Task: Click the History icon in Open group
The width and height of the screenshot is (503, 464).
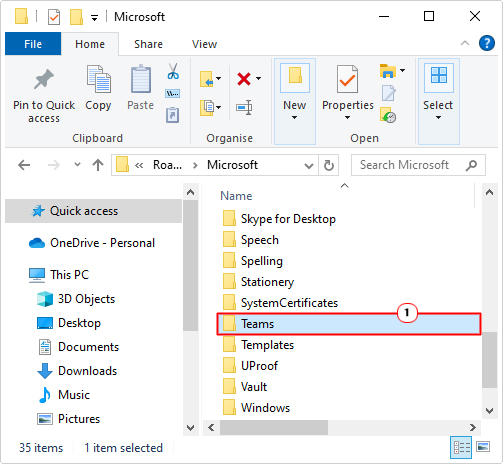Action: (x=388, y=115)
